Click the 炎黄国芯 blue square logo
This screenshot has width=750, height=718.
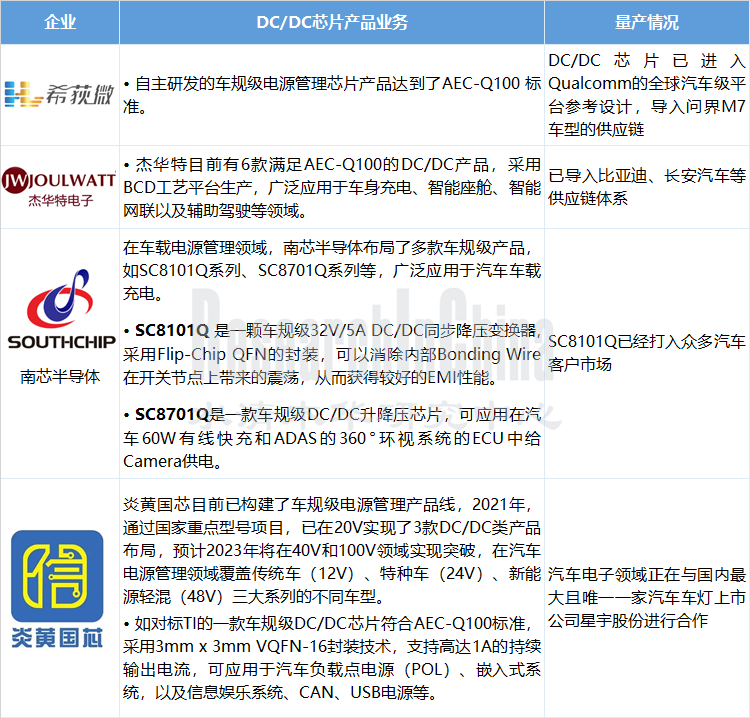[x=57, y=576]
